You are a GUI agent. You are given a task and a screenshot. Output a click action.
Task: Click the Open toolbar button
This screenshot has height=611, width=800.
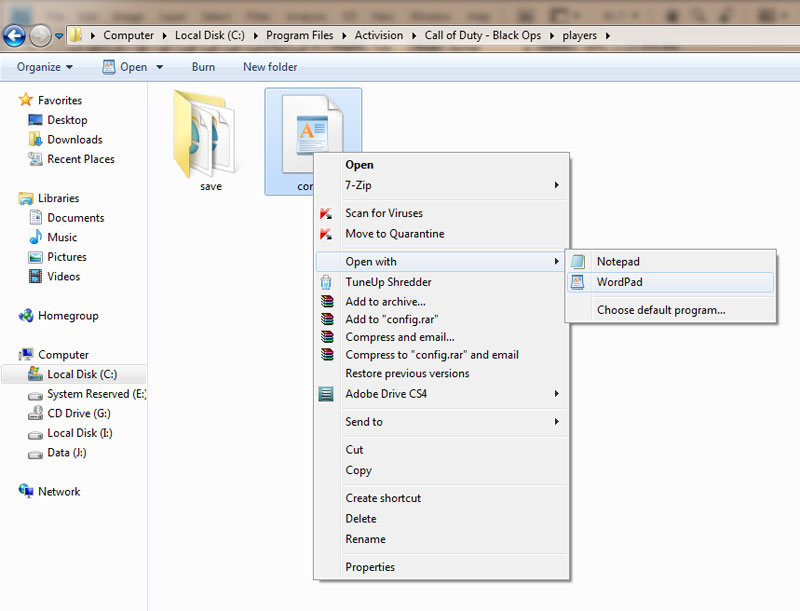(x=126, y=67)
